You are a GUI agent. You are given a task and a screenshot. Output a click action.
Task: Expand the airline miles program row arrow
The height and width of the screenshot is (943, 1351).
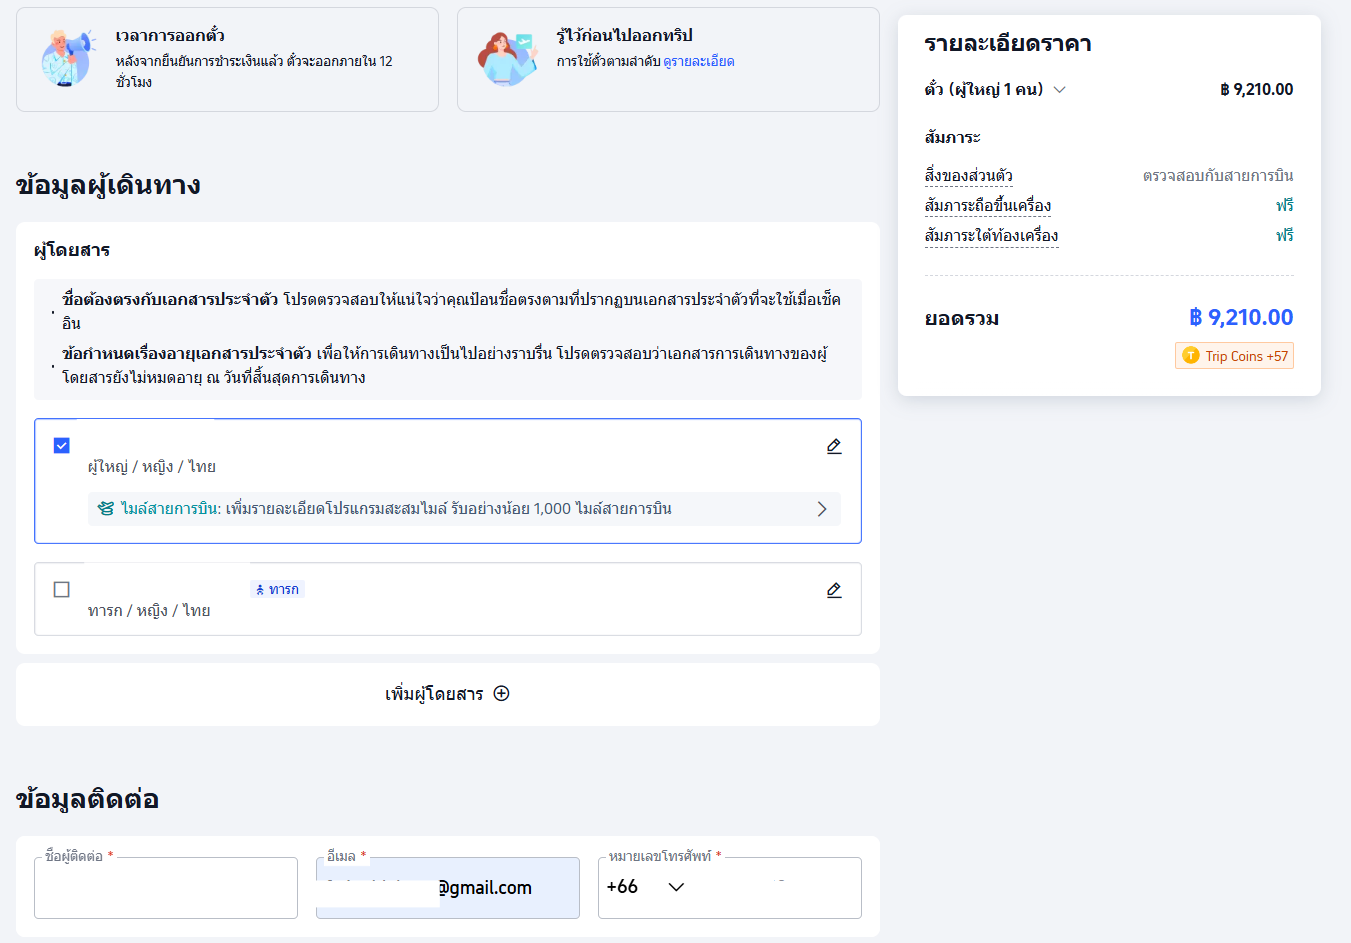click(821, 509)
